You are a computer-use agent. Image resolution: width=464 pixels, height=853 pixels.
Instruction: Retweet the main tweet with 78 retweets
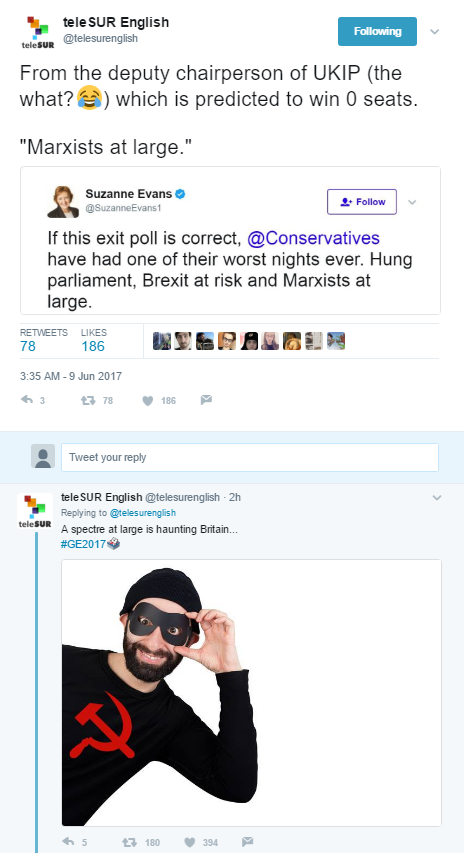pos(88,400)
